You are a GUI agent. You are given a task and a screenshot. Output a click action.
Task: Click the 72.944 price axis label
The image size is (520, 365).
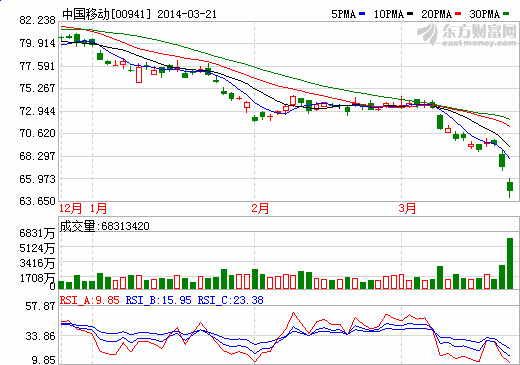tap(37, 111)
